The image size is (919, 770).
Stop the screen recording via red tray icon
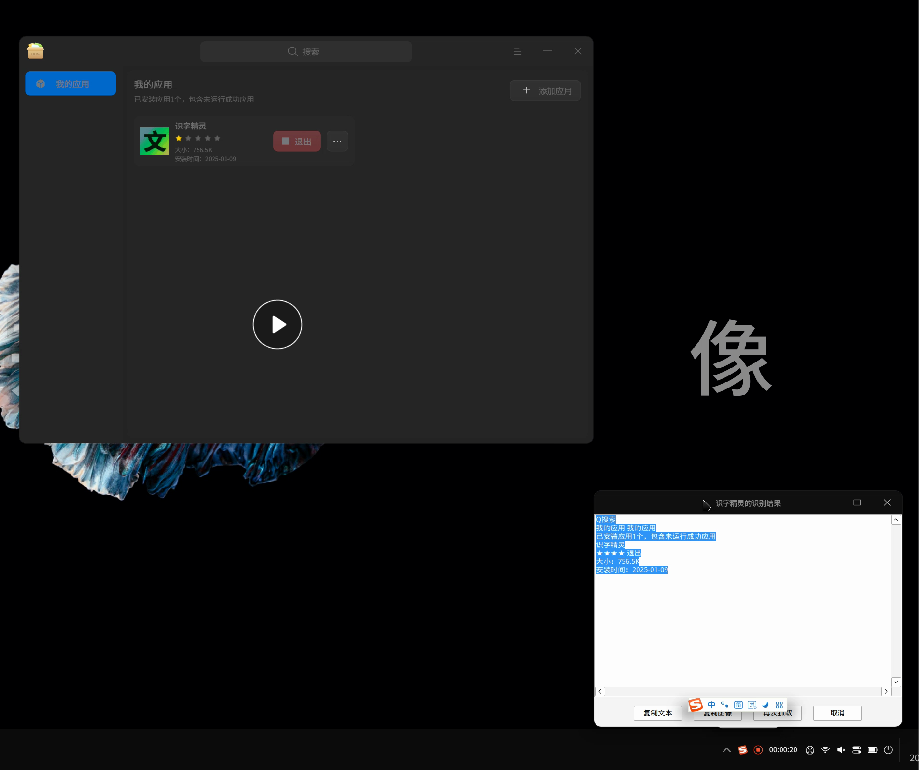758,750
